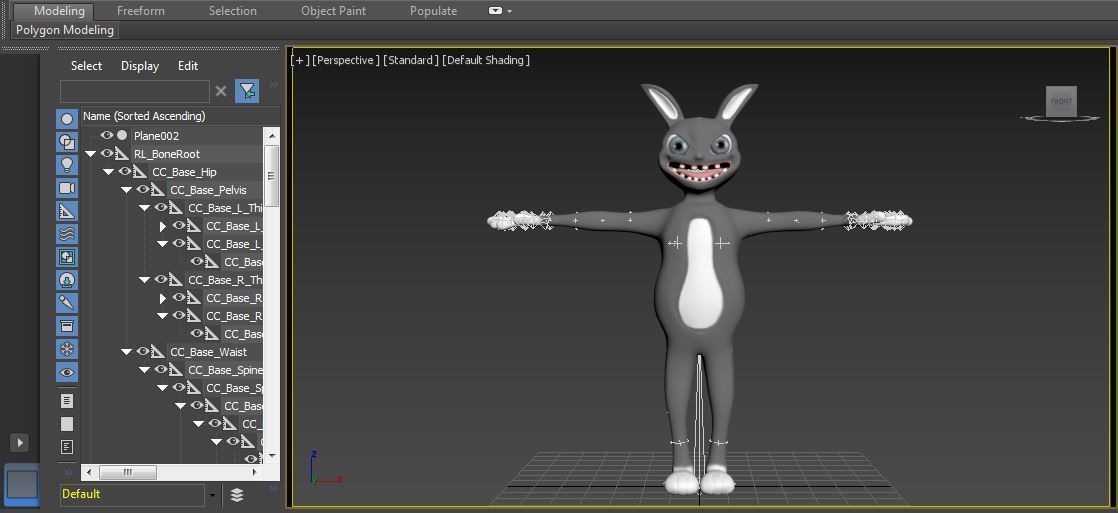
Task: Toggle Display Bones filter icon
Action: point(67,303)
